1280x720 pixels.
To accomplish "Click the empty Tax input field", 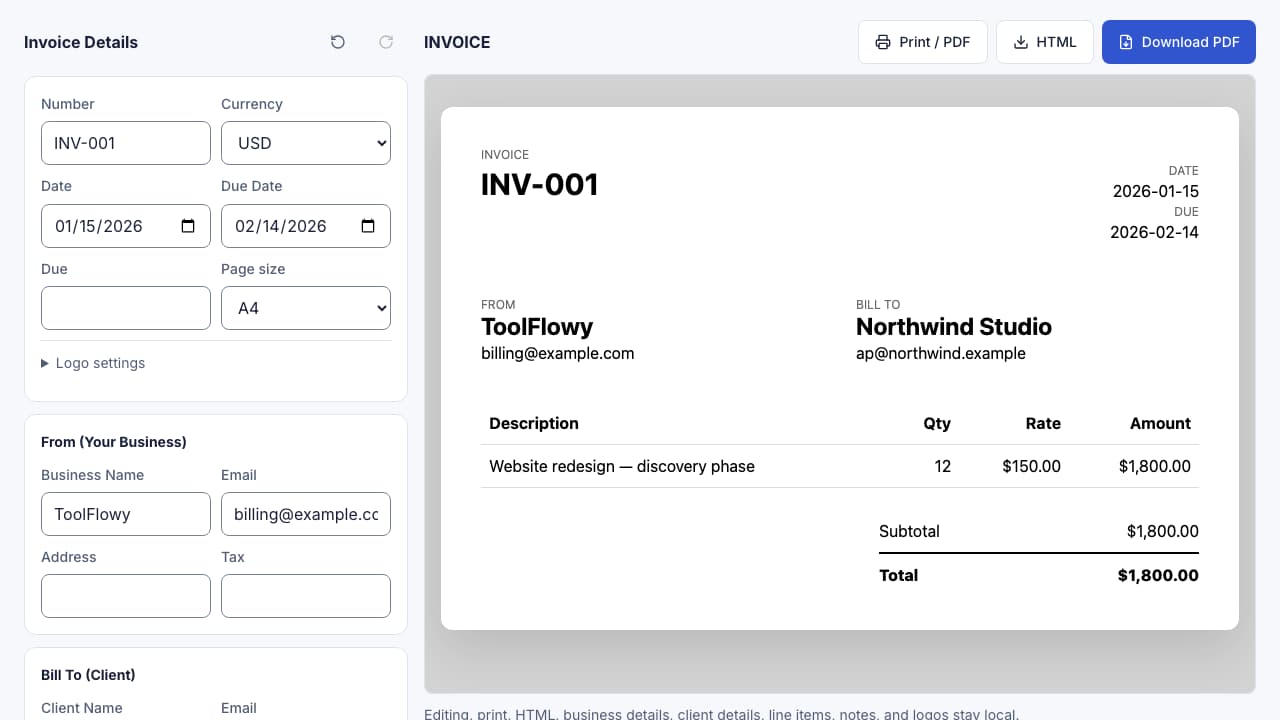I will pyautogui.click(x=306, y=596).
